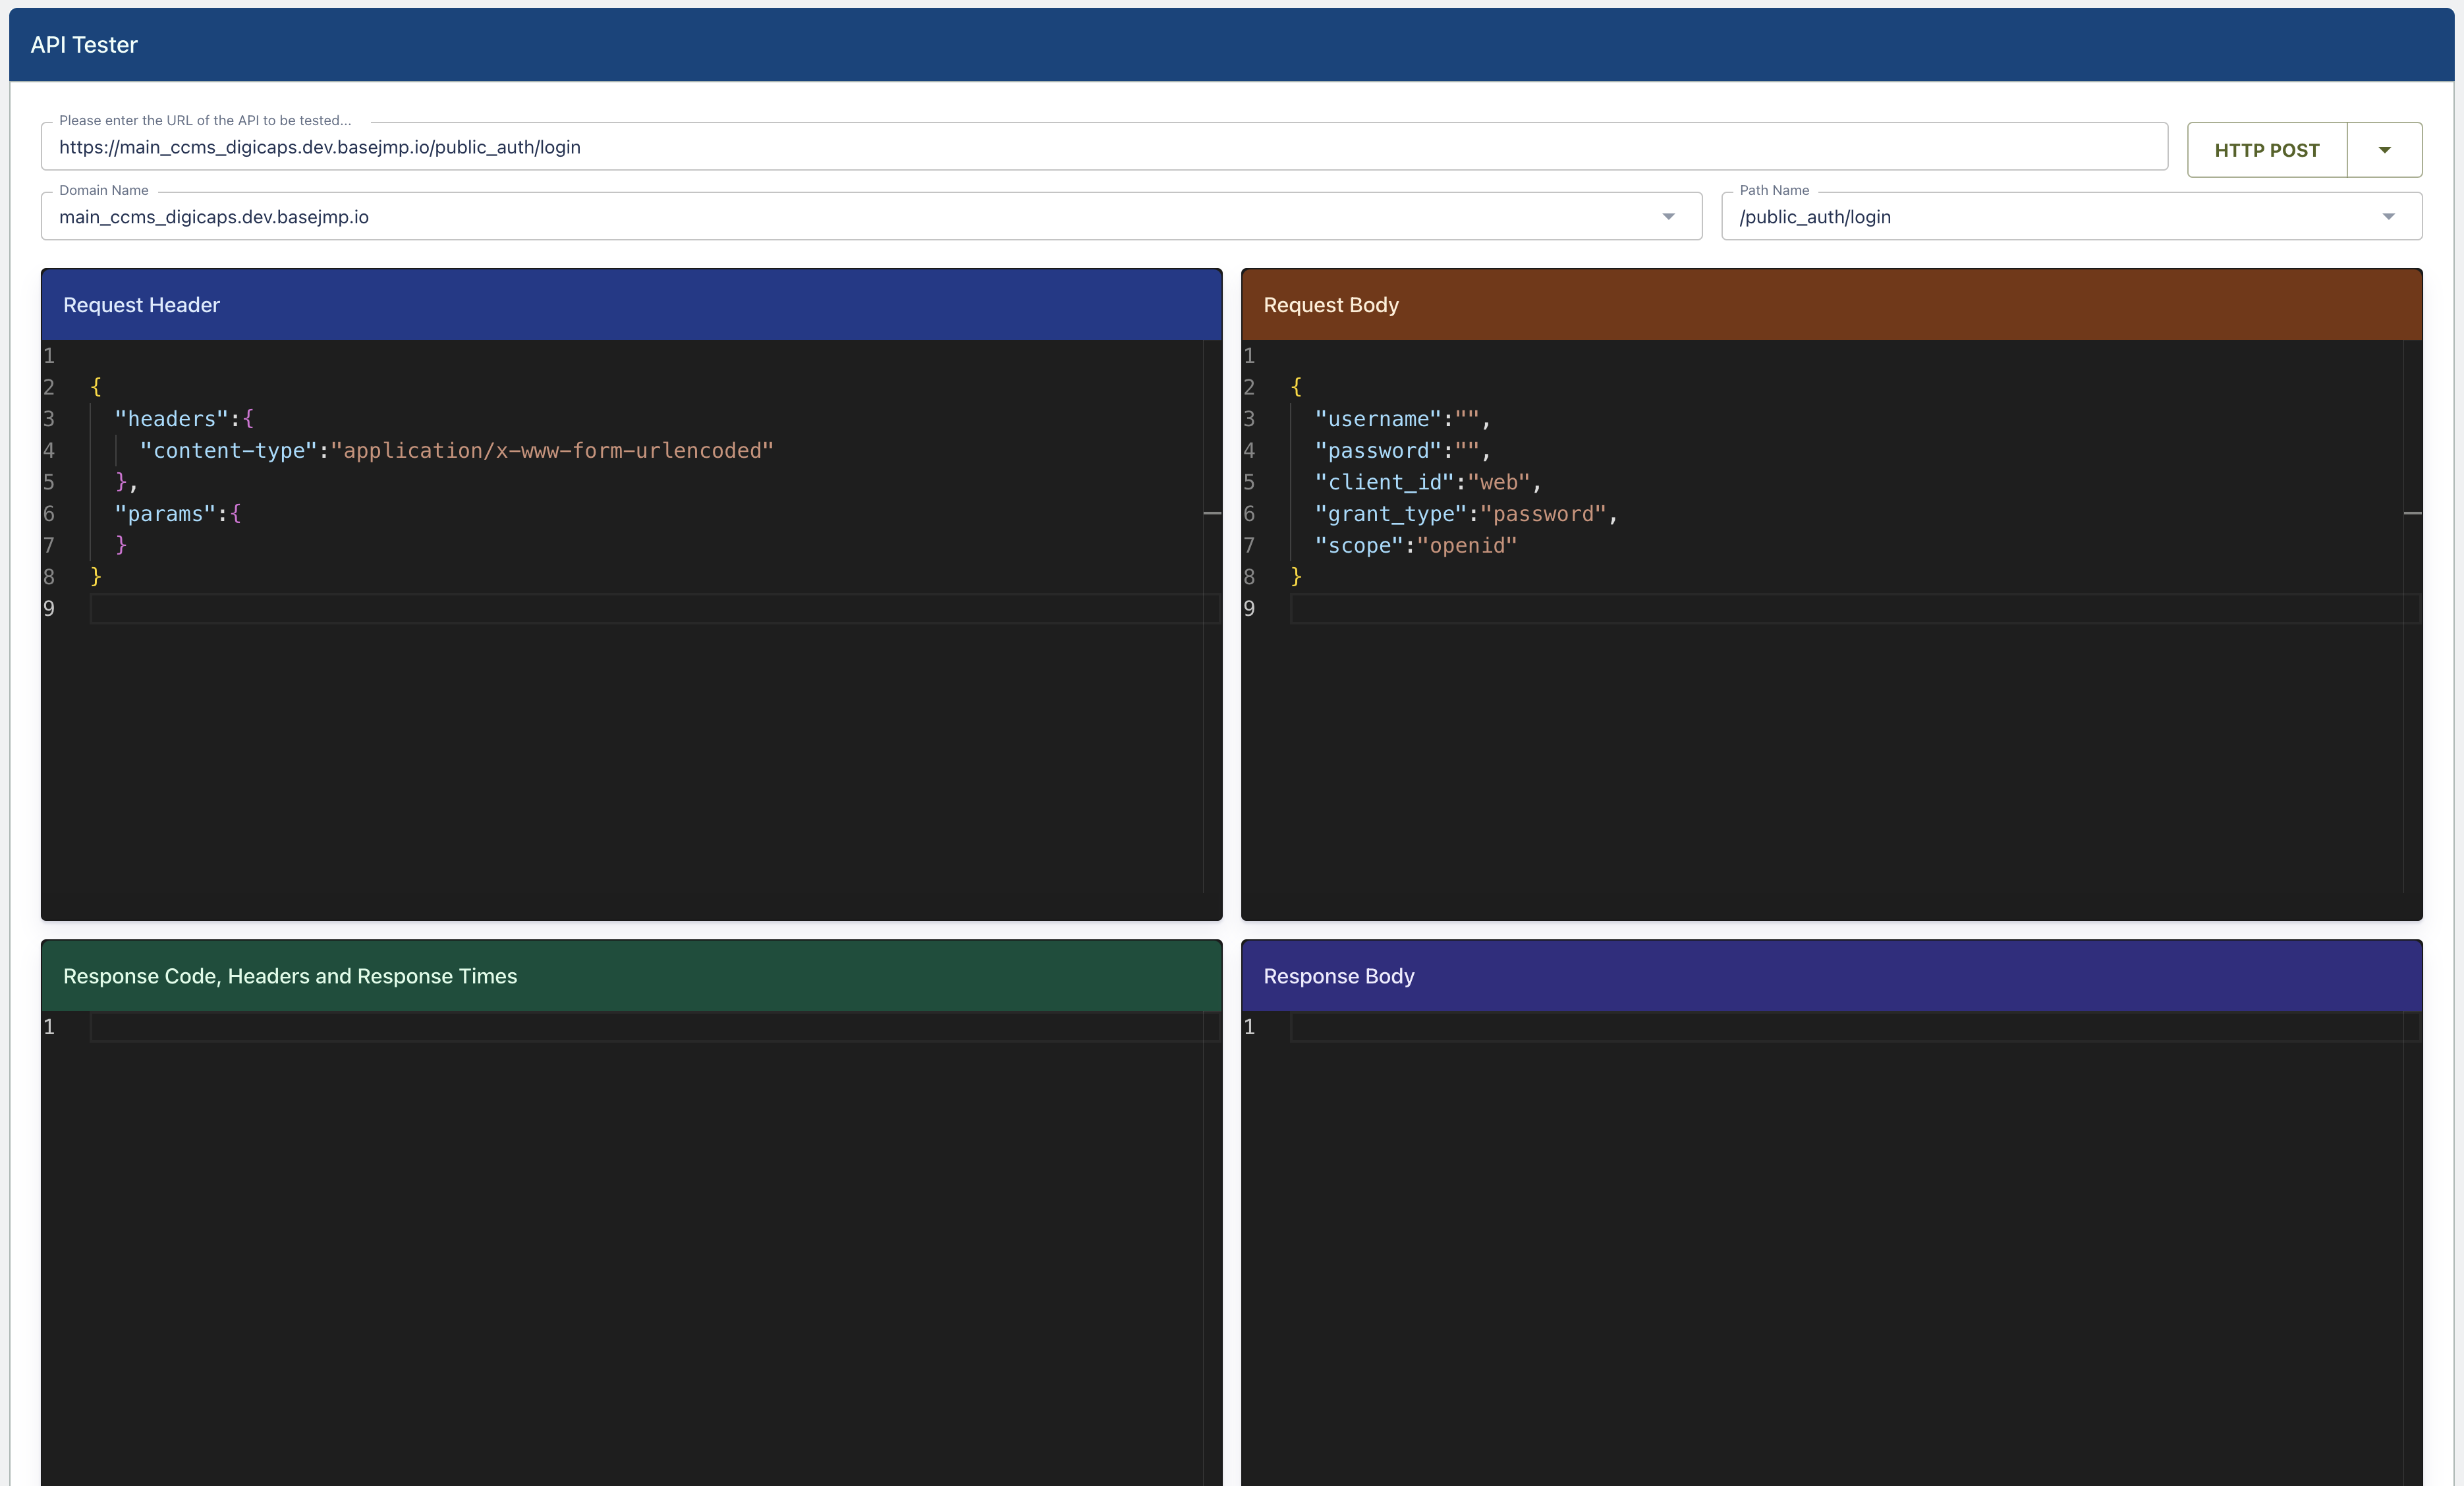
Task: Click the Request Body panel title
Action: pyautogui.click(x=1330, y=305)
